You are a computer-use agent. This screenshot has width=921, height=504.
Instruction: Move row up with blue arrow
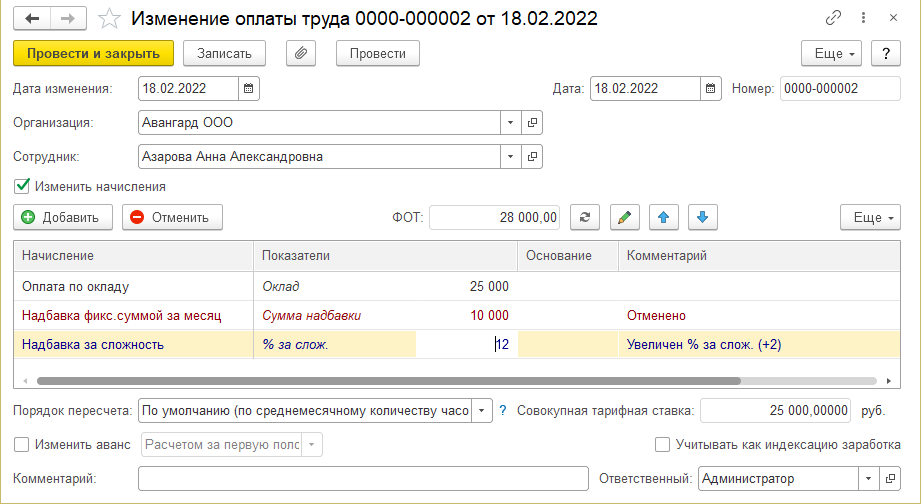664,217
